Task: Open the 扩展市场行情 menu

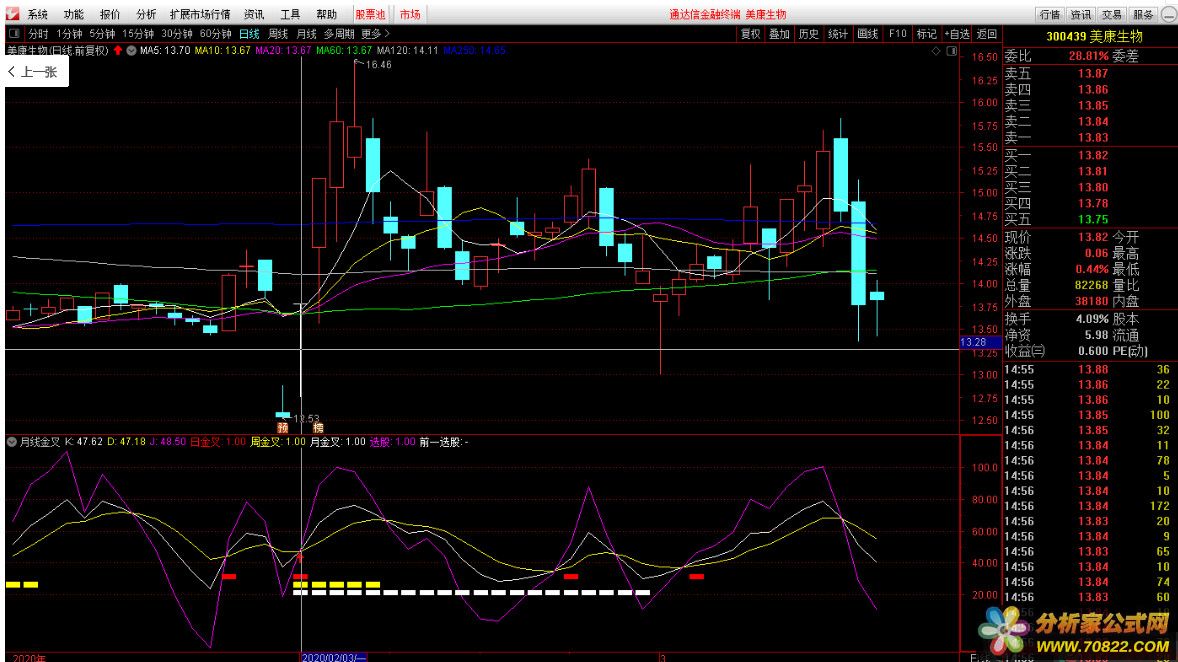Action: tap(199, 15)
